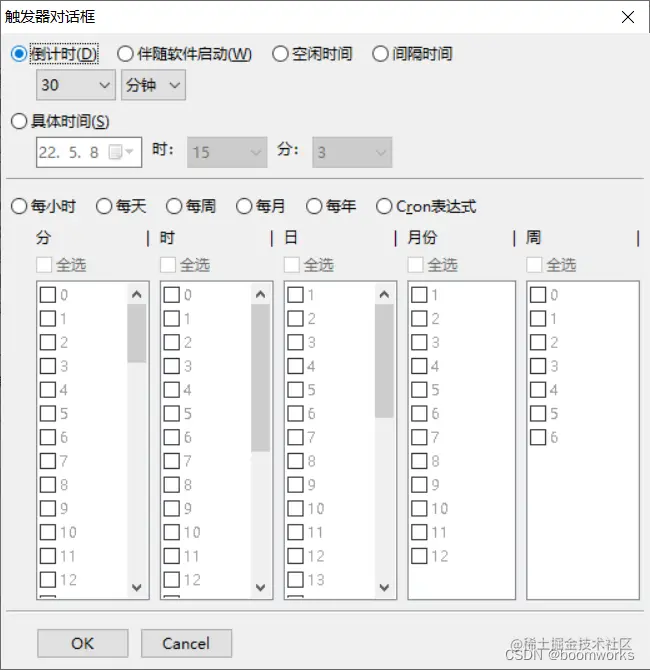The height and width of the screenshot is (670, 650).
Task: Click the date field showing 22. 5. 8
Action: click(89, 152)
